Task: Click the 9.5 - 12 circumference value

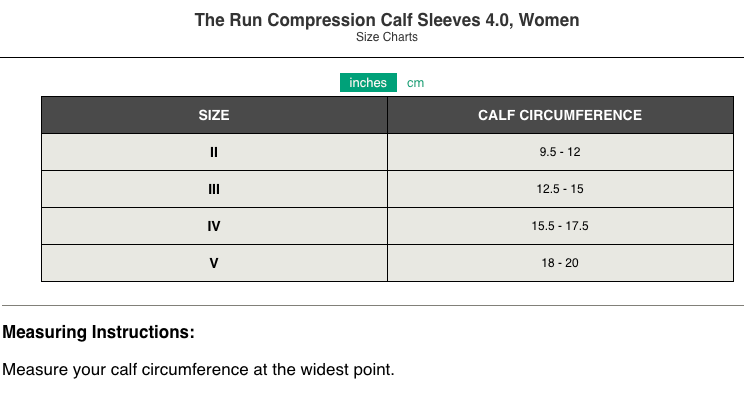Action: point(560,152)
